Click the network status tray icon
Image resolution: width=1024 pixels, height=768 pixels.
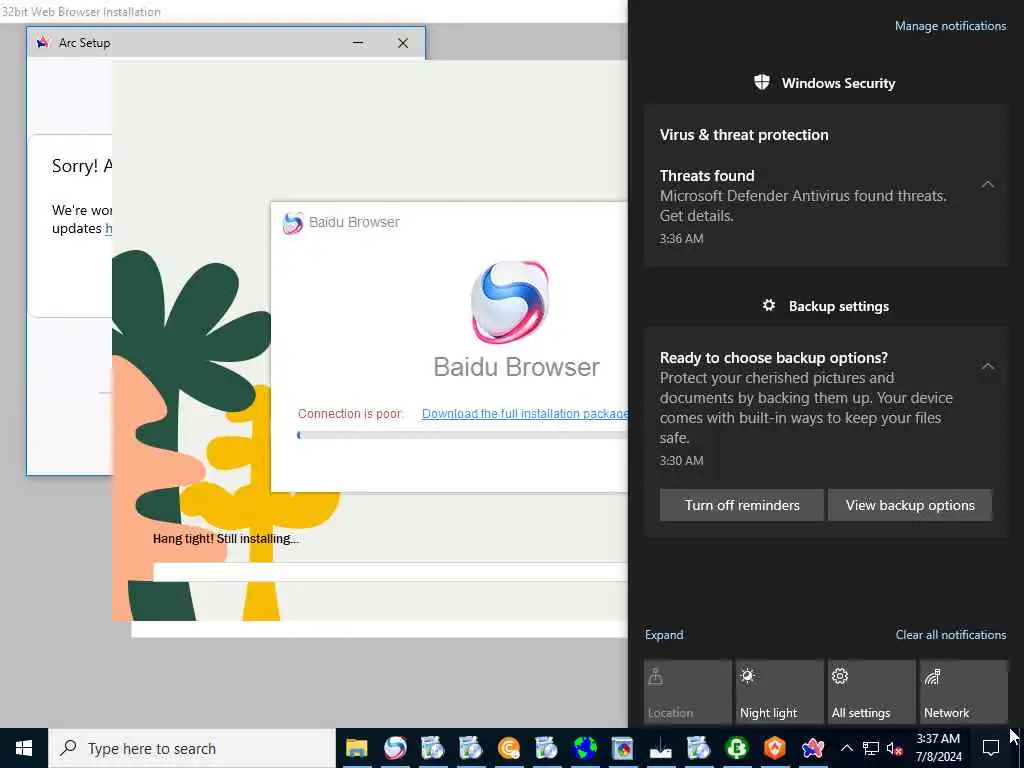[871, 748]
